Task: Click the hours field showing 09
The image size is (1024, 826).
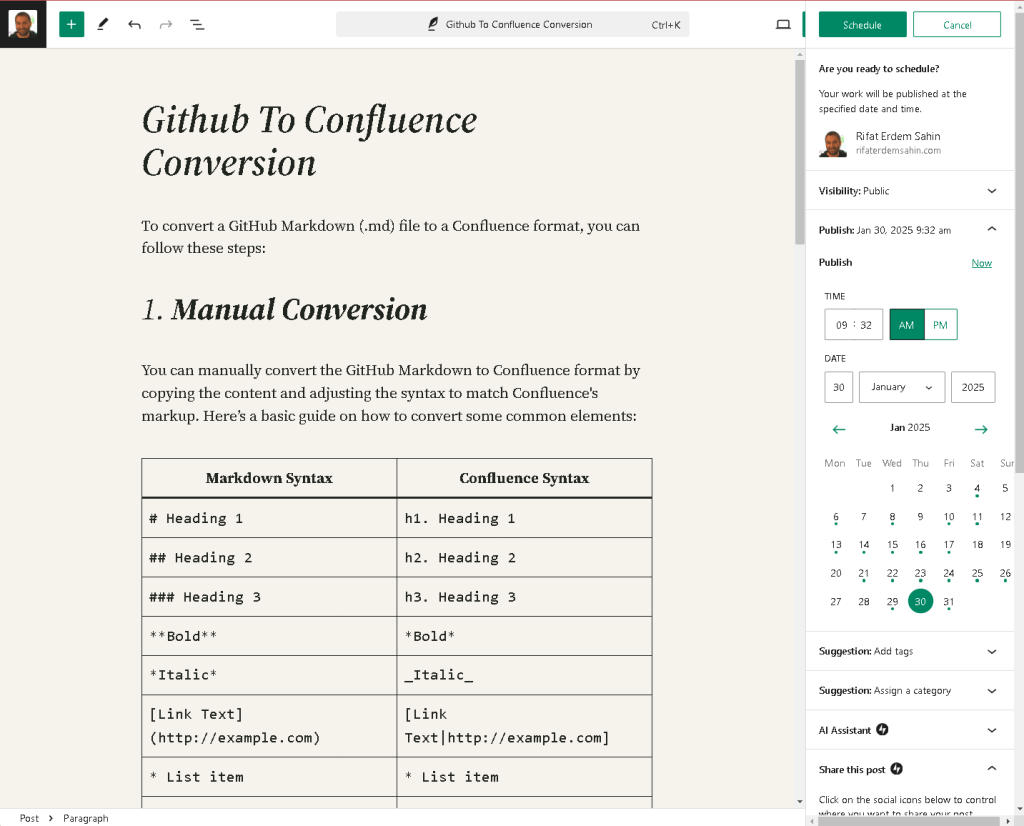Action: pyautogui.click(x=842, y=325)
